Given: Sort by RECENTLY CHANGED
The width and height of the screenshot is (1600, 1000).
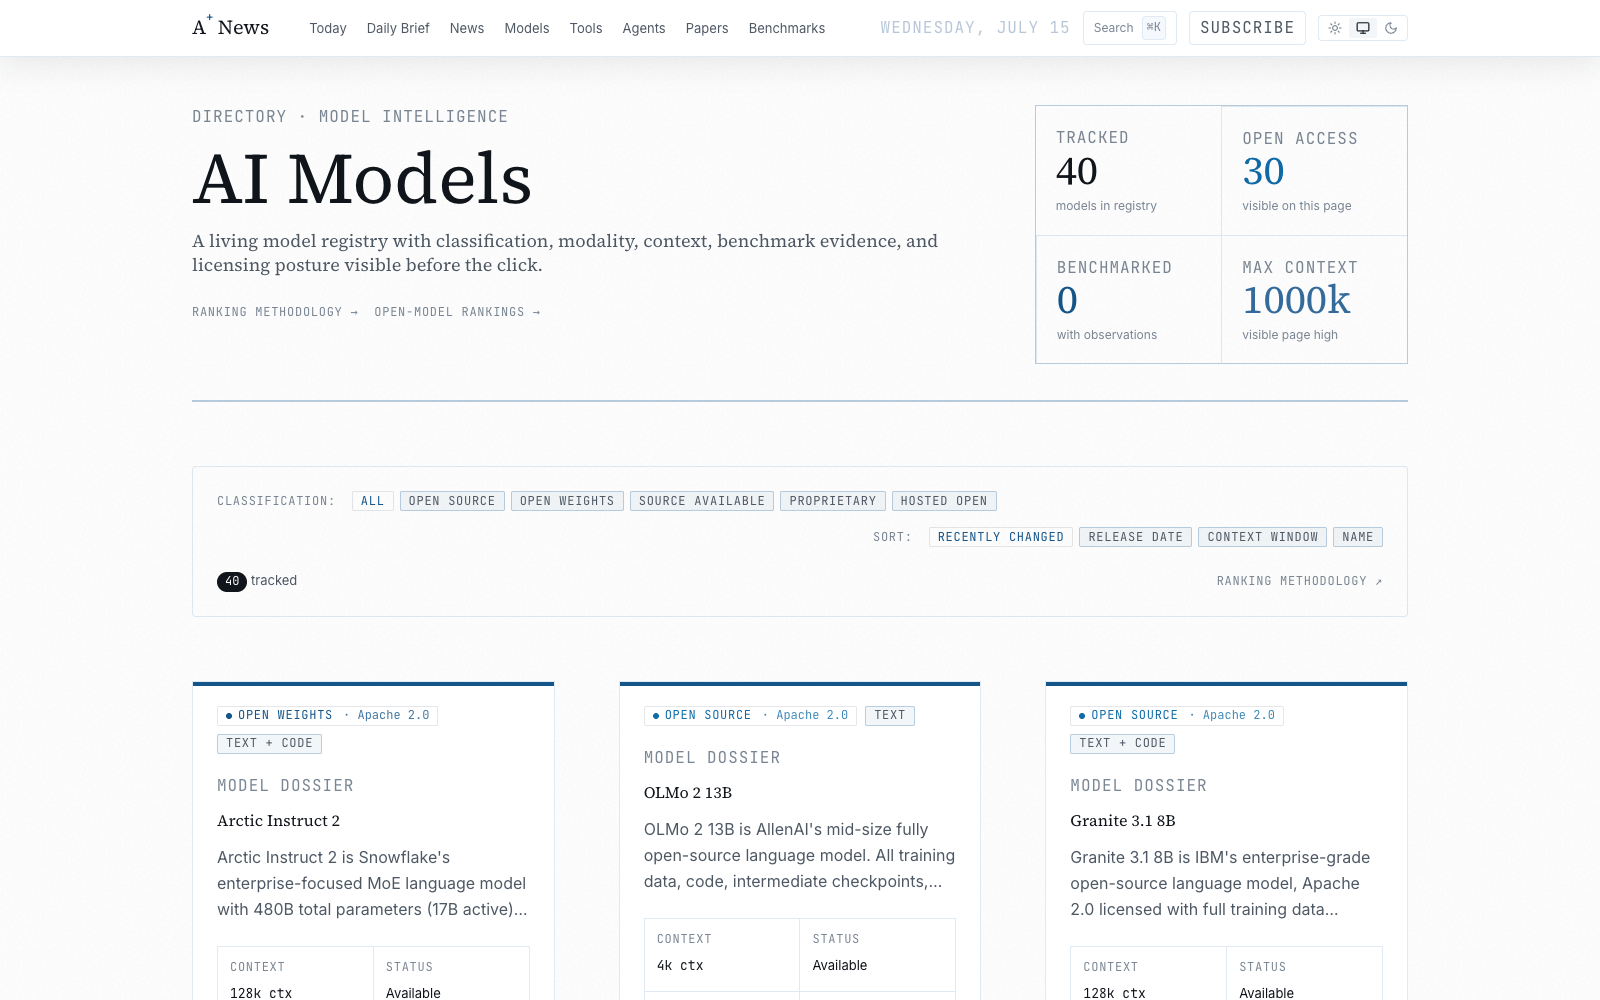Looking at the screenshot, I should pyautogui.click(x=1001, y=537).
